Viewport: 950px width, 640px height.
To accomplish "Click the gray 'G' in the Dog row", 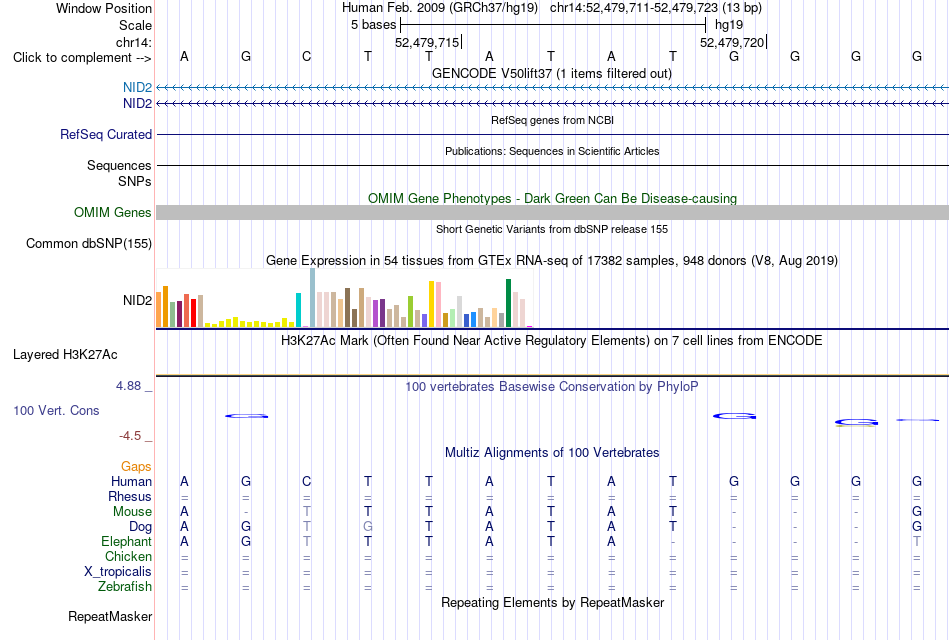I will (368, 527).
